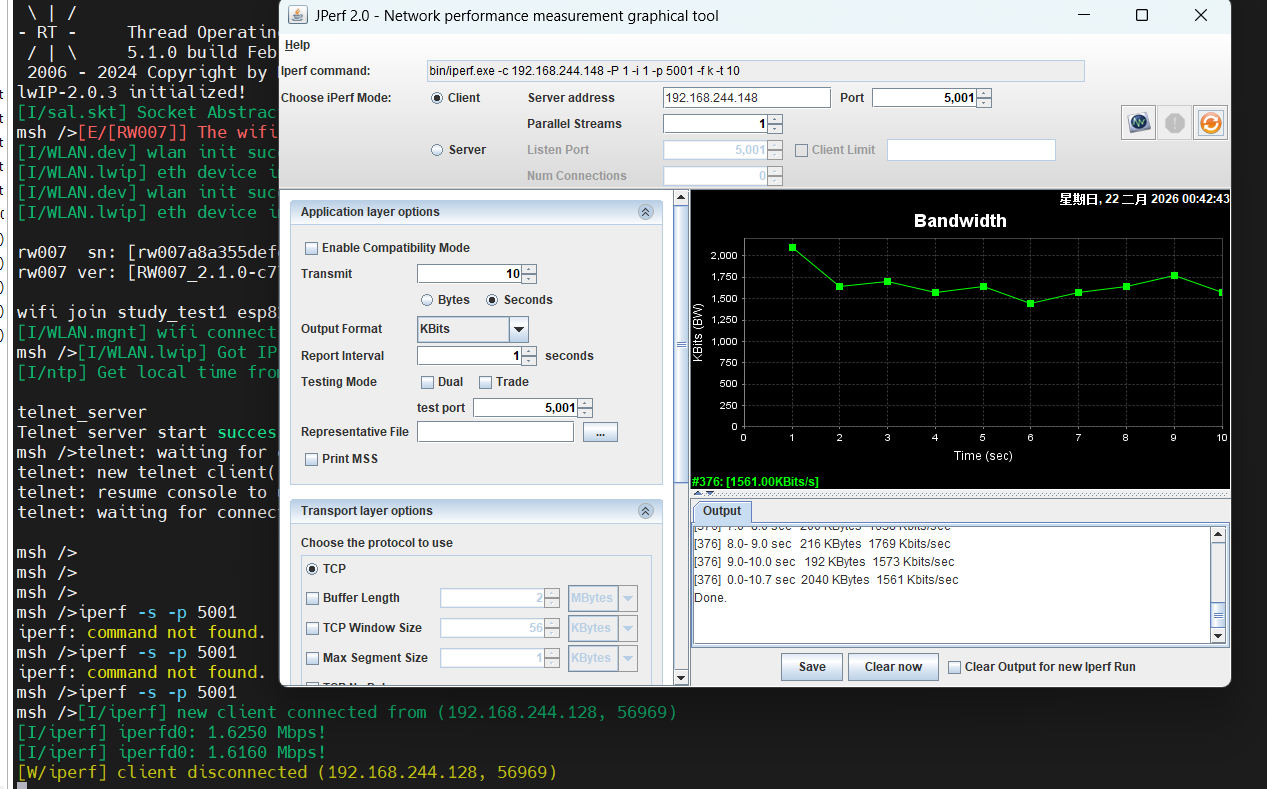Enable Trade testing mode
The width and height of the screenshot is (1267, 789).
pos(485,382)
